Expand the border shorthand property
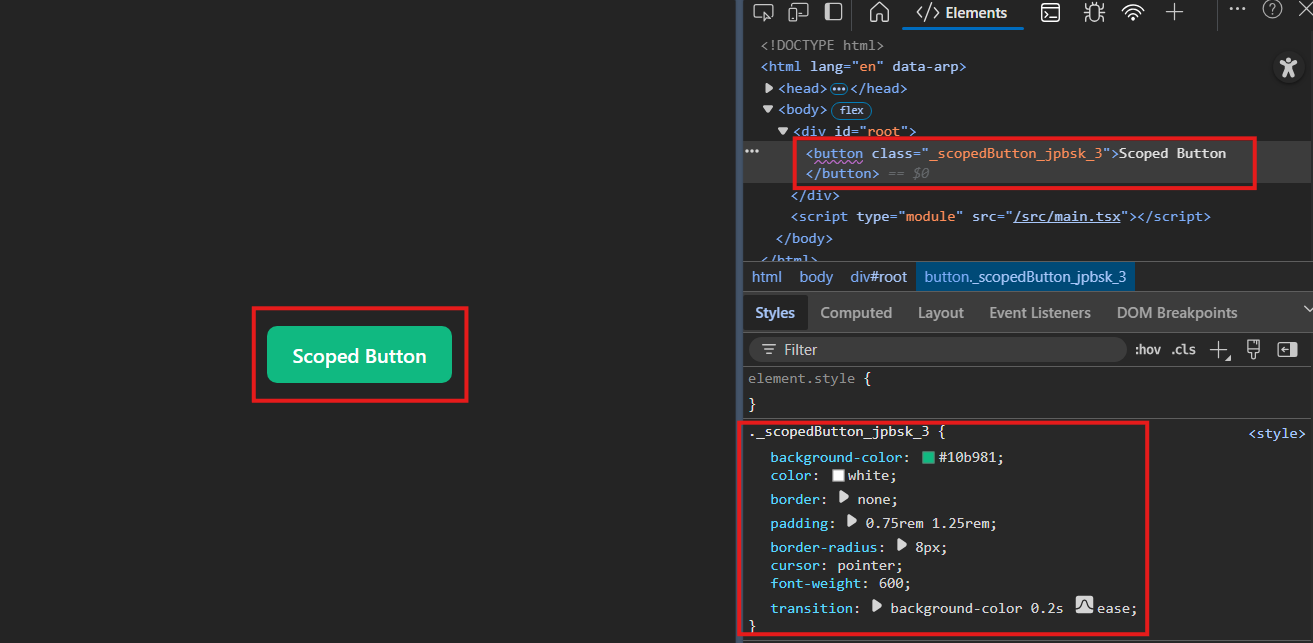The height and width of the screenshot is (643, 1313). 843,497
